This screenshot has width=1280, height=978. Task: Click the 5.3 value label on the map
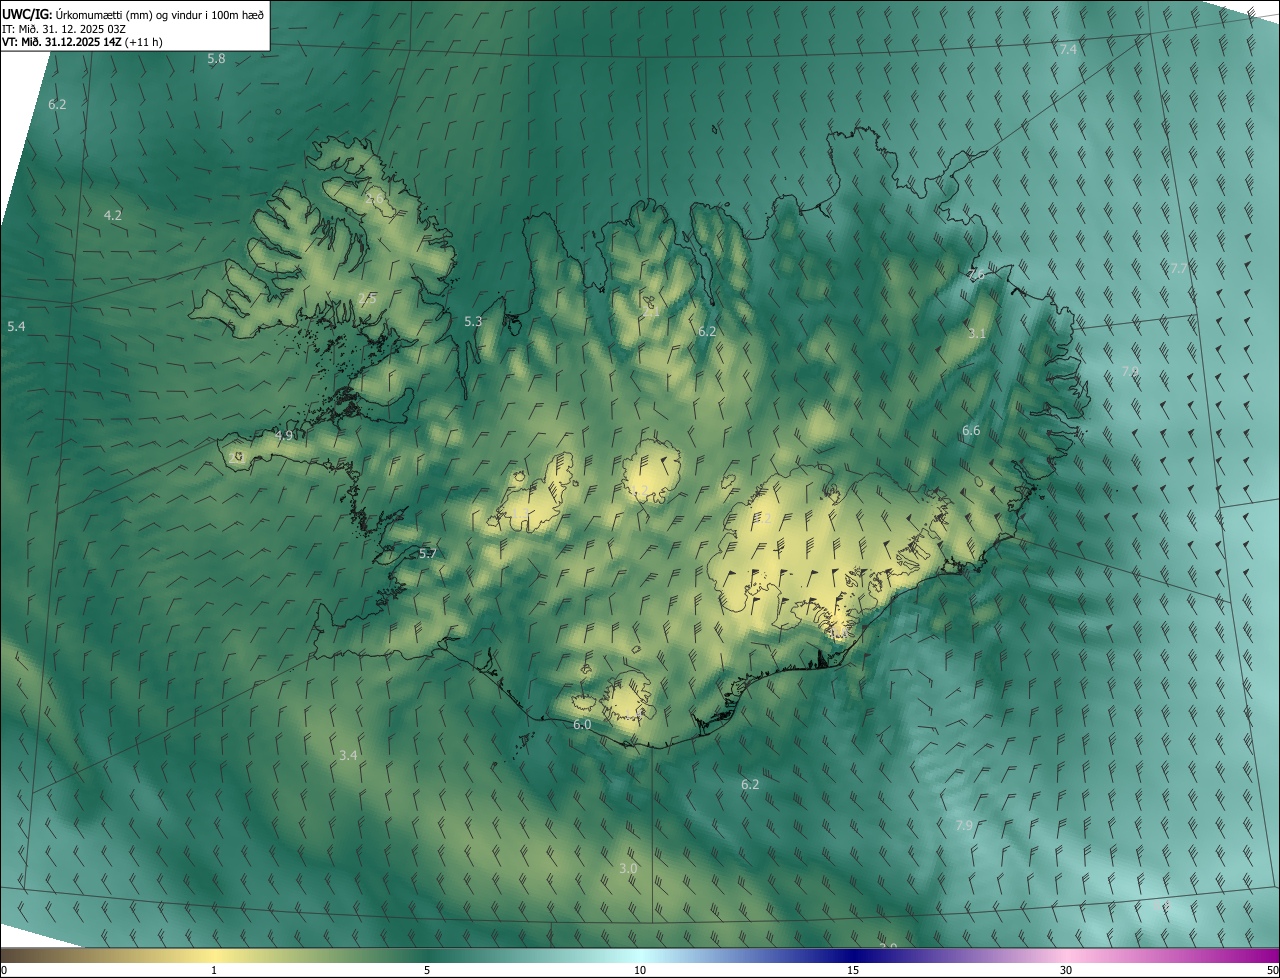473,321
